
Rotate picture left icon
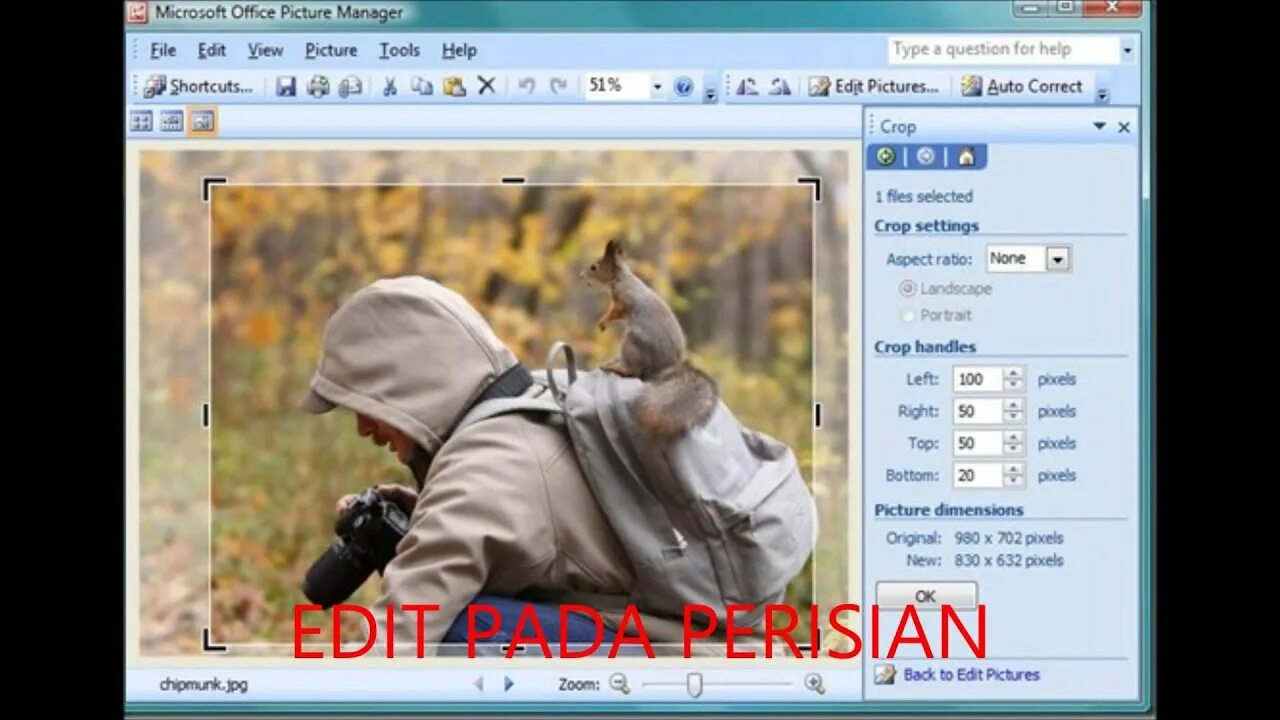pos(747,87)
